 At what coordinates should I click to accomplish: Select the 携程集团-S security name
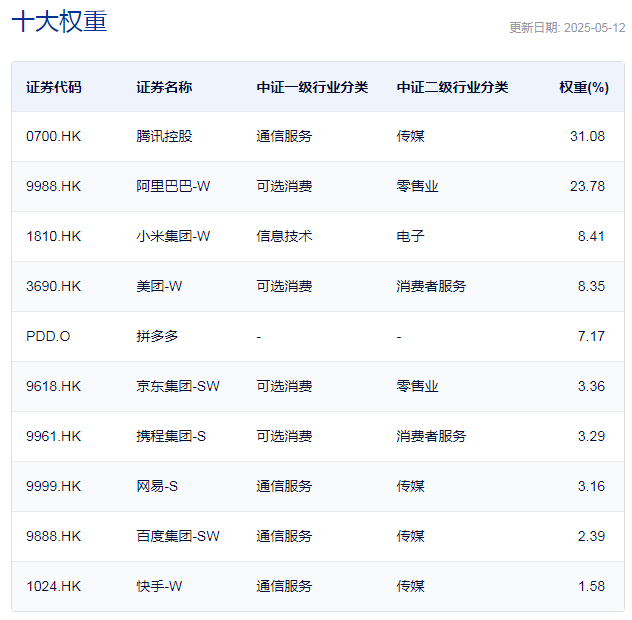click(x=171, y=436)
